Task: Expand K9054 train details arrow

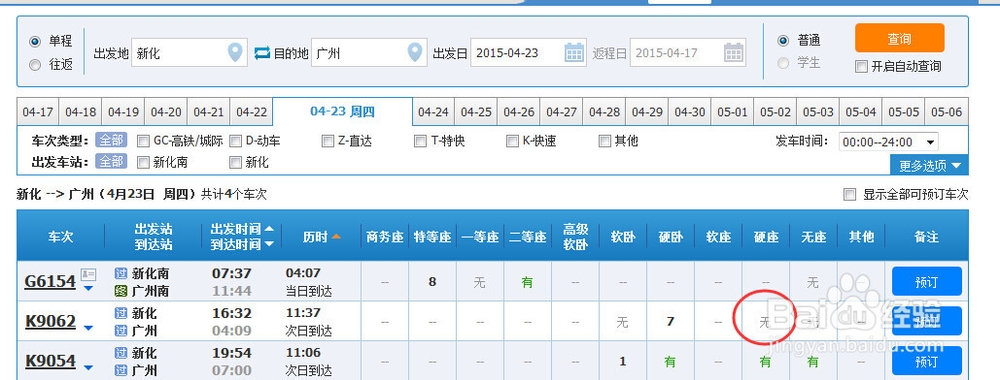Action: (x=88, y=368)
